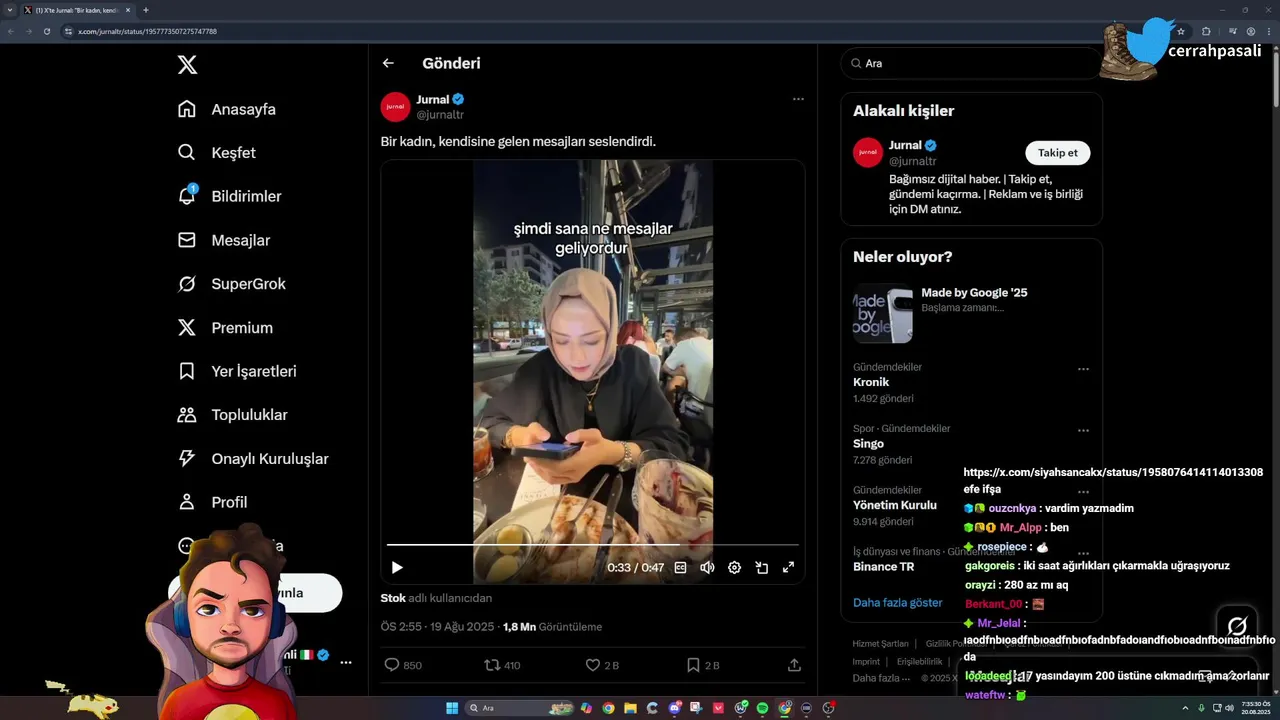Open Chrome from the taskbar

pos(609,708)
